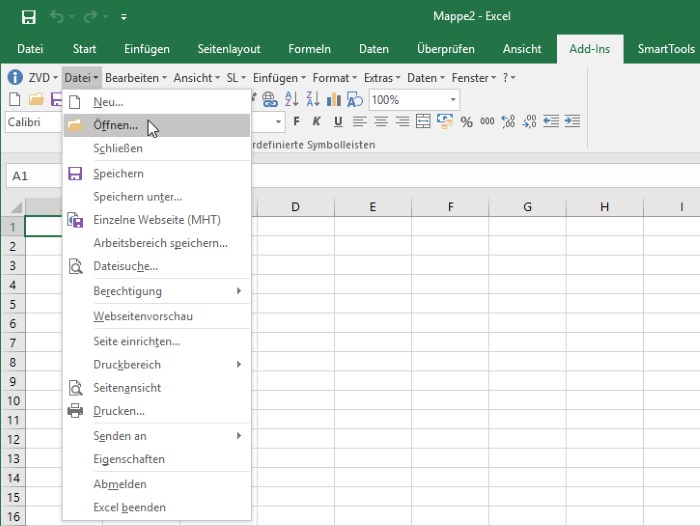Open the 100% zoom dropdown

453,100
